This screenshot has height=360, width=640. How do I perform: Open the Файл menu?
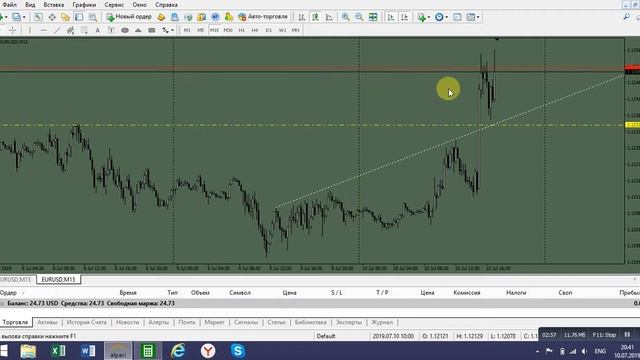pos(9,5)
